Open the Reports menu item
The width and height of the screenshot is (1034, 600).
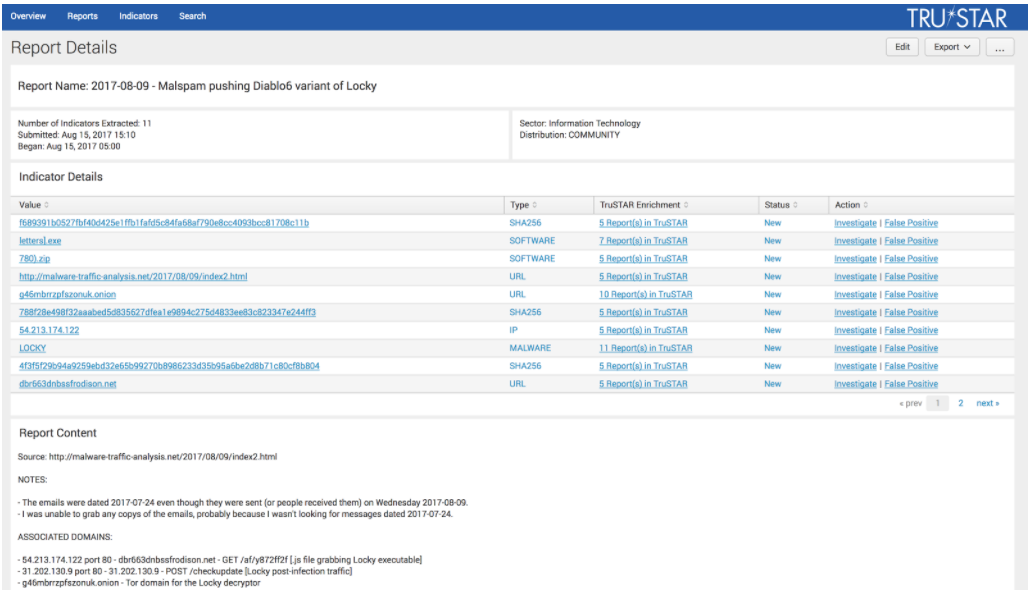(82, 15)
